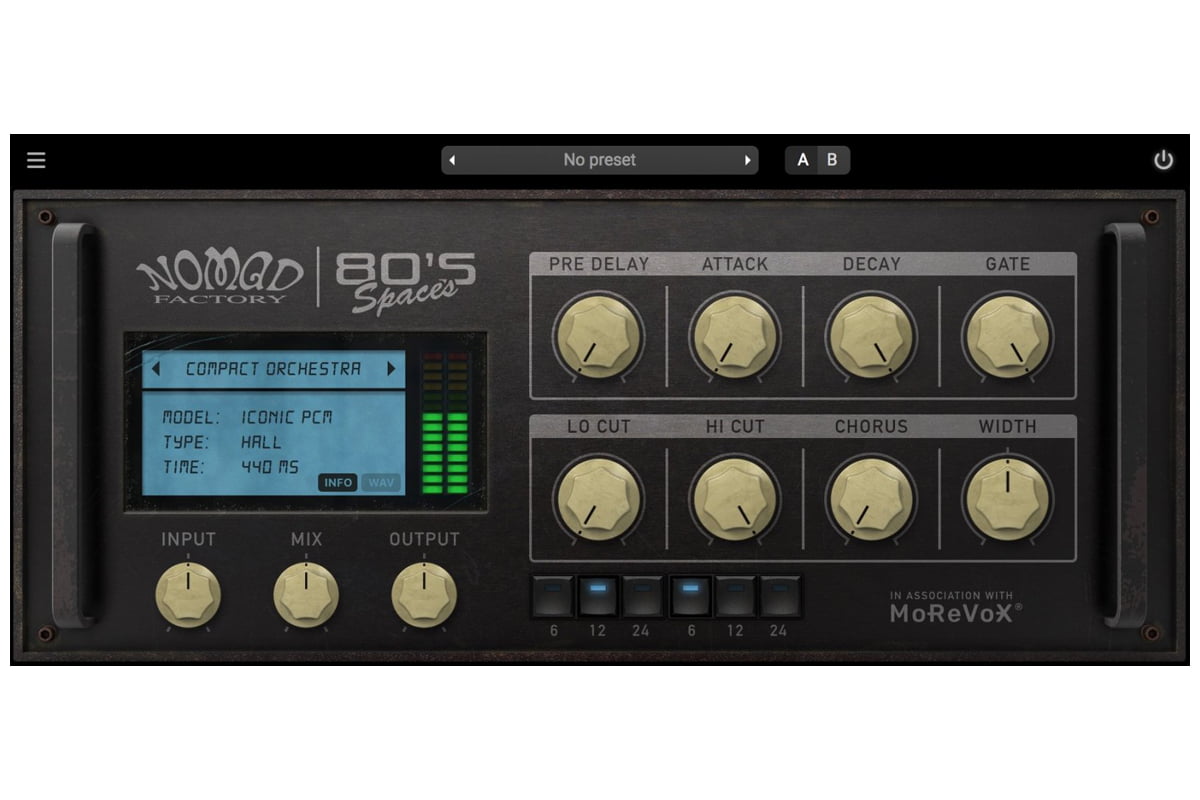Switch to state A
The height and width of the screenshot is (800, 1200).
point(803,160)
